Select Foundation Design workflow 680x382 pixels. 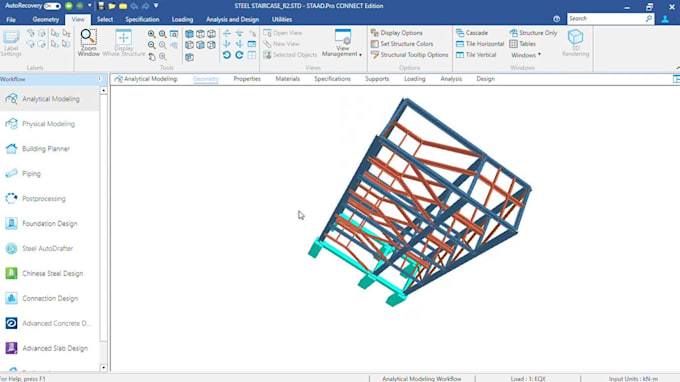tap(50, 224)
